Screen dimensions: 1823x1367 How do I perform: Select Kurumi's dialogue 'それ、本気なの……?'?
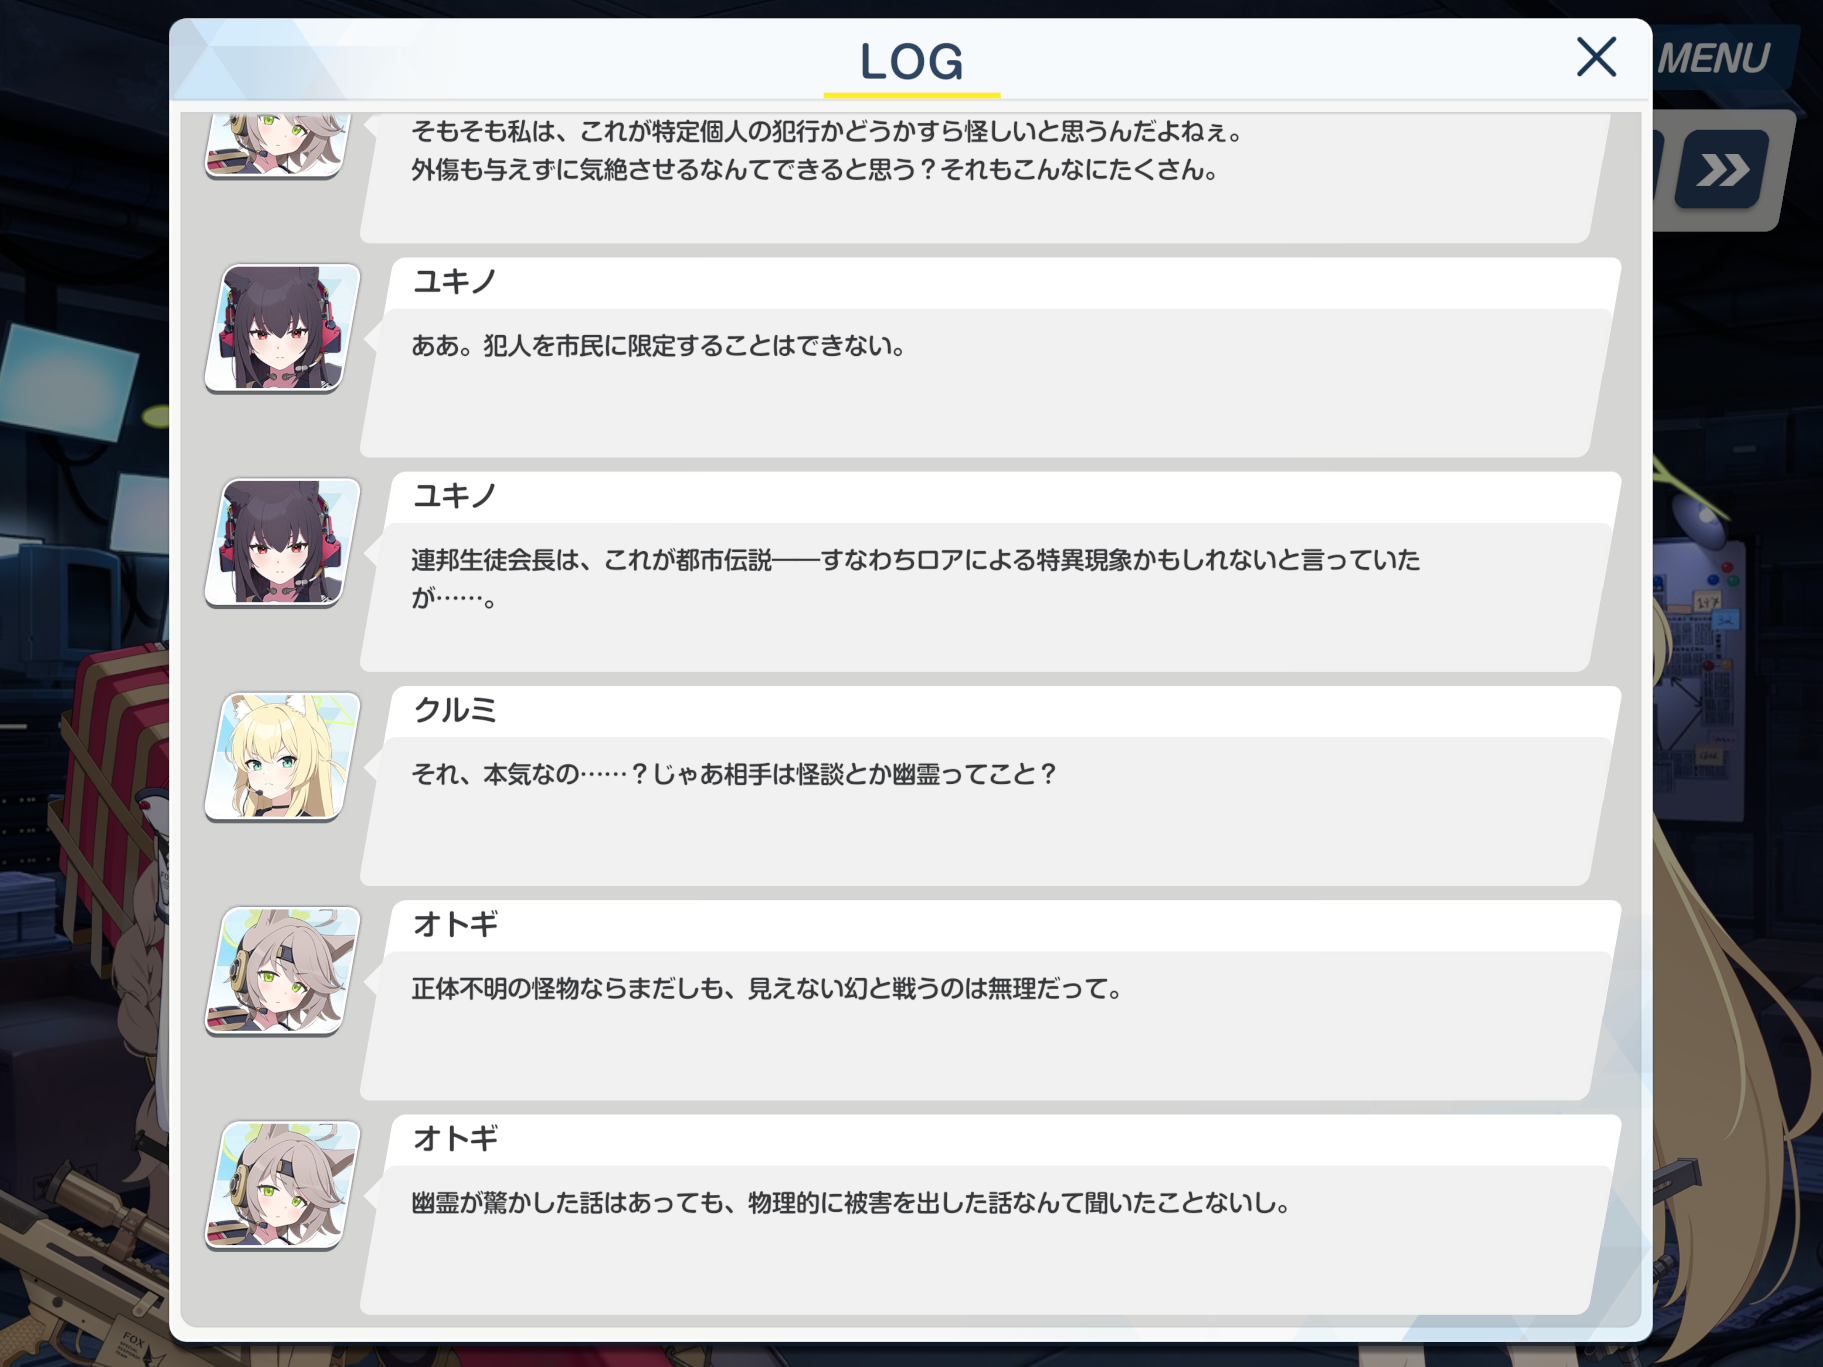click(x=735, y=774)
